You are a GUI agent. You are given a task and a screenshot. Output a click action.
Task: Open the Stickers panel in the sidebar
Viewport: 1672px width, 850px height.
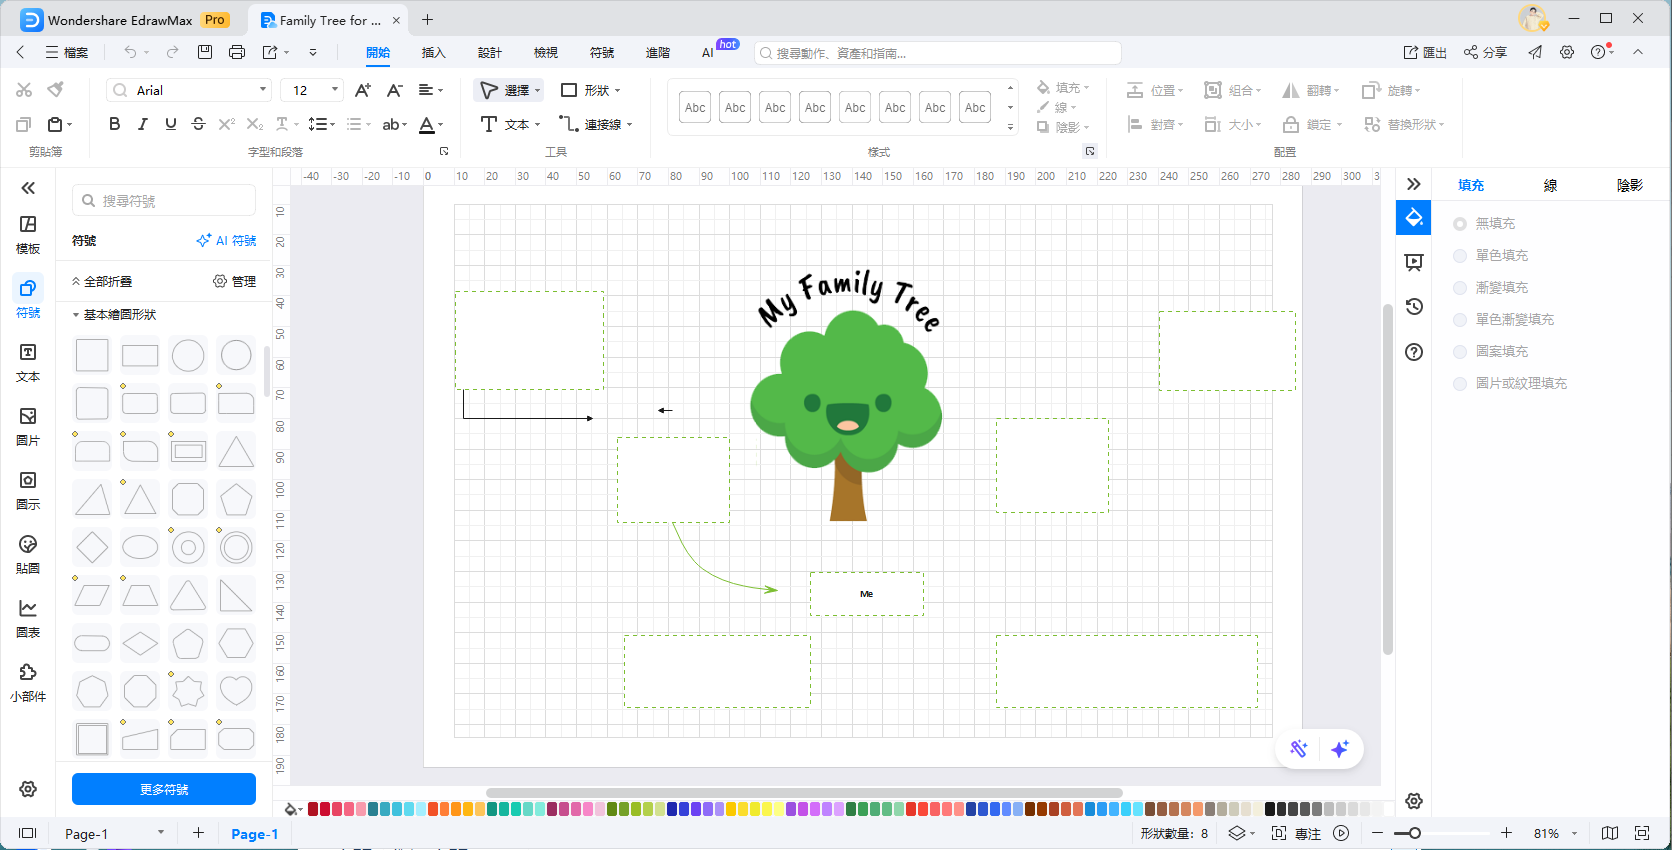coord(28,554)
